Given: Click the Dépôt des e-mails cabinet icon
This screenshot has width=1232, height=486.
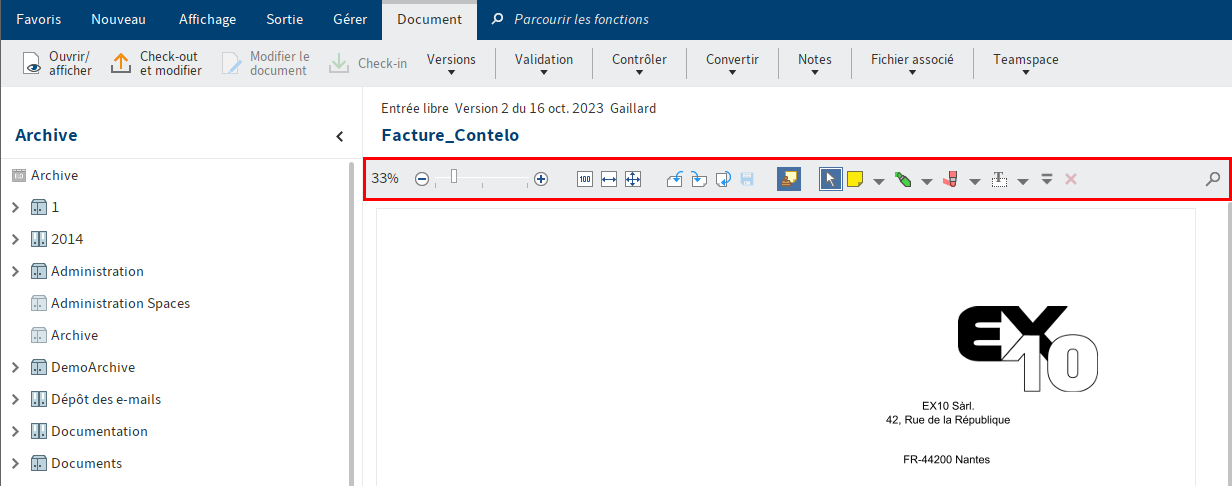Looking at the screenshot, I should 39,399.
